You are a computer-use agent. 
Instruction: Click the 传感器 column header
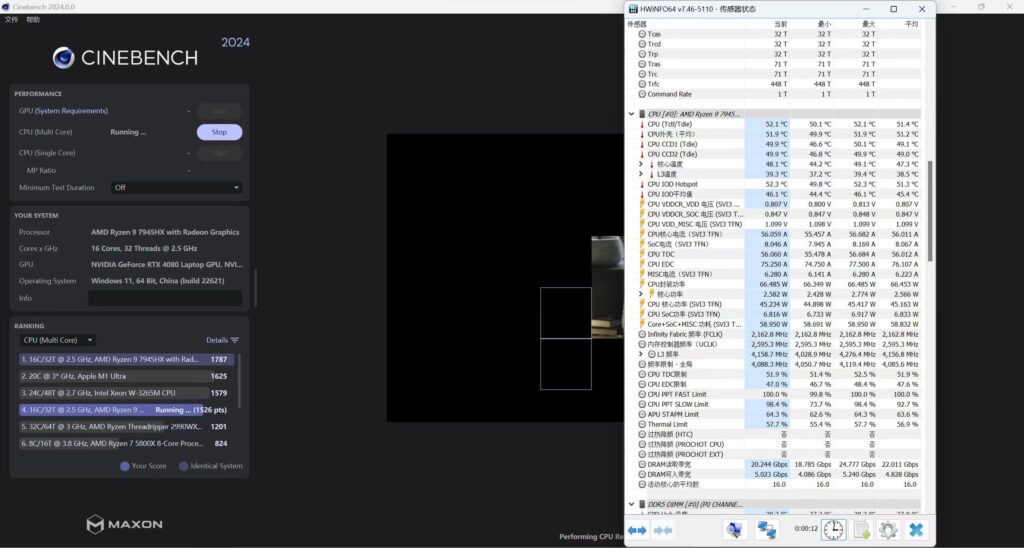tap(636, 24)
